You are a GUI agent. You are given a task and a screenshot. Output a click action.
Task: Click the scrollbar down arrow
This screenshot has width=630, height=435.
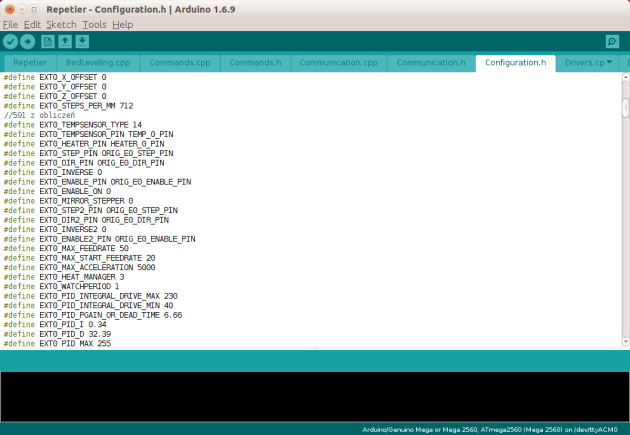(x=625, y=342)
